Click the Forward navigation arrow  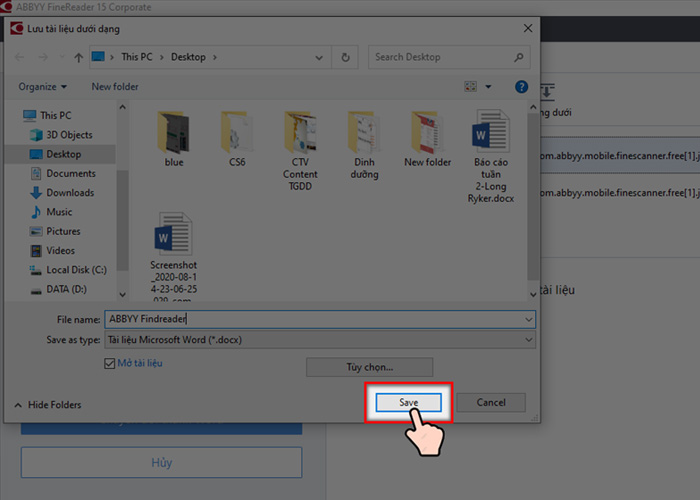click(43, 57)
